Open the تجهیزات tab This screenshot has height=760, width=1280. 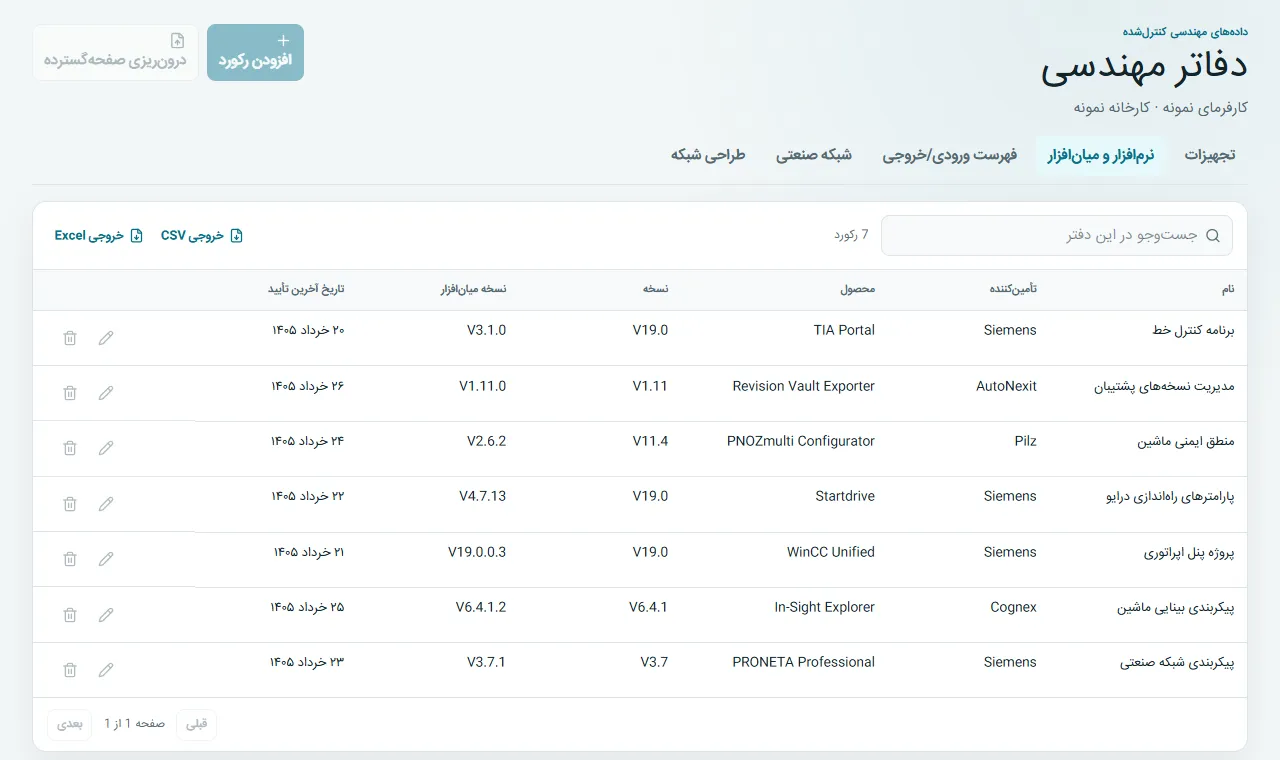[1210, 155]
